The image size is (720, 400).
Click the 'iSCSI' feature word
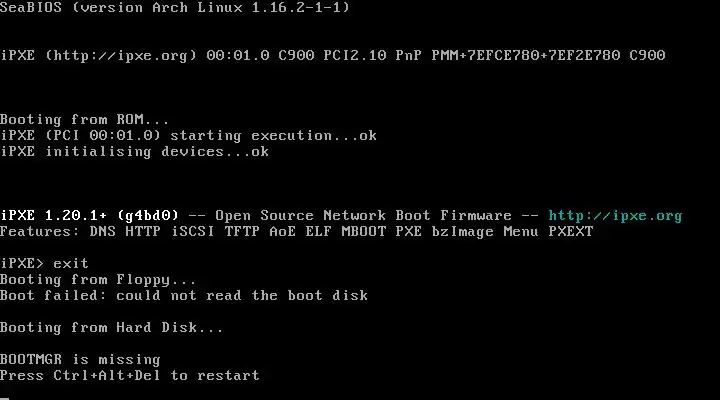point(192,231)
